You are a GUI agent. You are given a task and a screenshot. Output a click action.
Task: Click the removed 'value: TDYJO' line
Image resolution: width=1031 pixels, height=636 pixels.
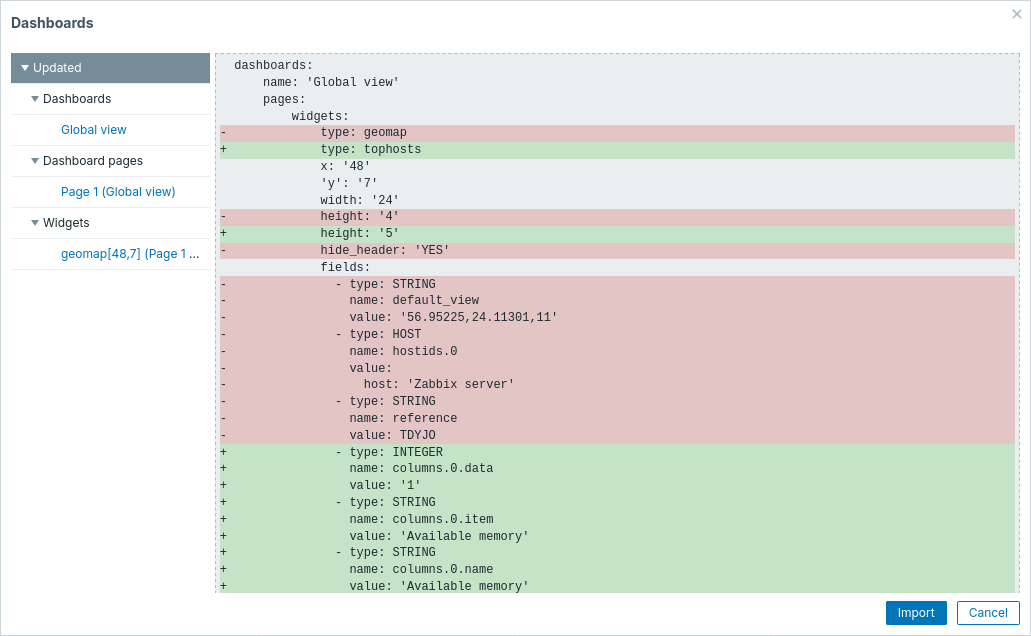[392, 436]
